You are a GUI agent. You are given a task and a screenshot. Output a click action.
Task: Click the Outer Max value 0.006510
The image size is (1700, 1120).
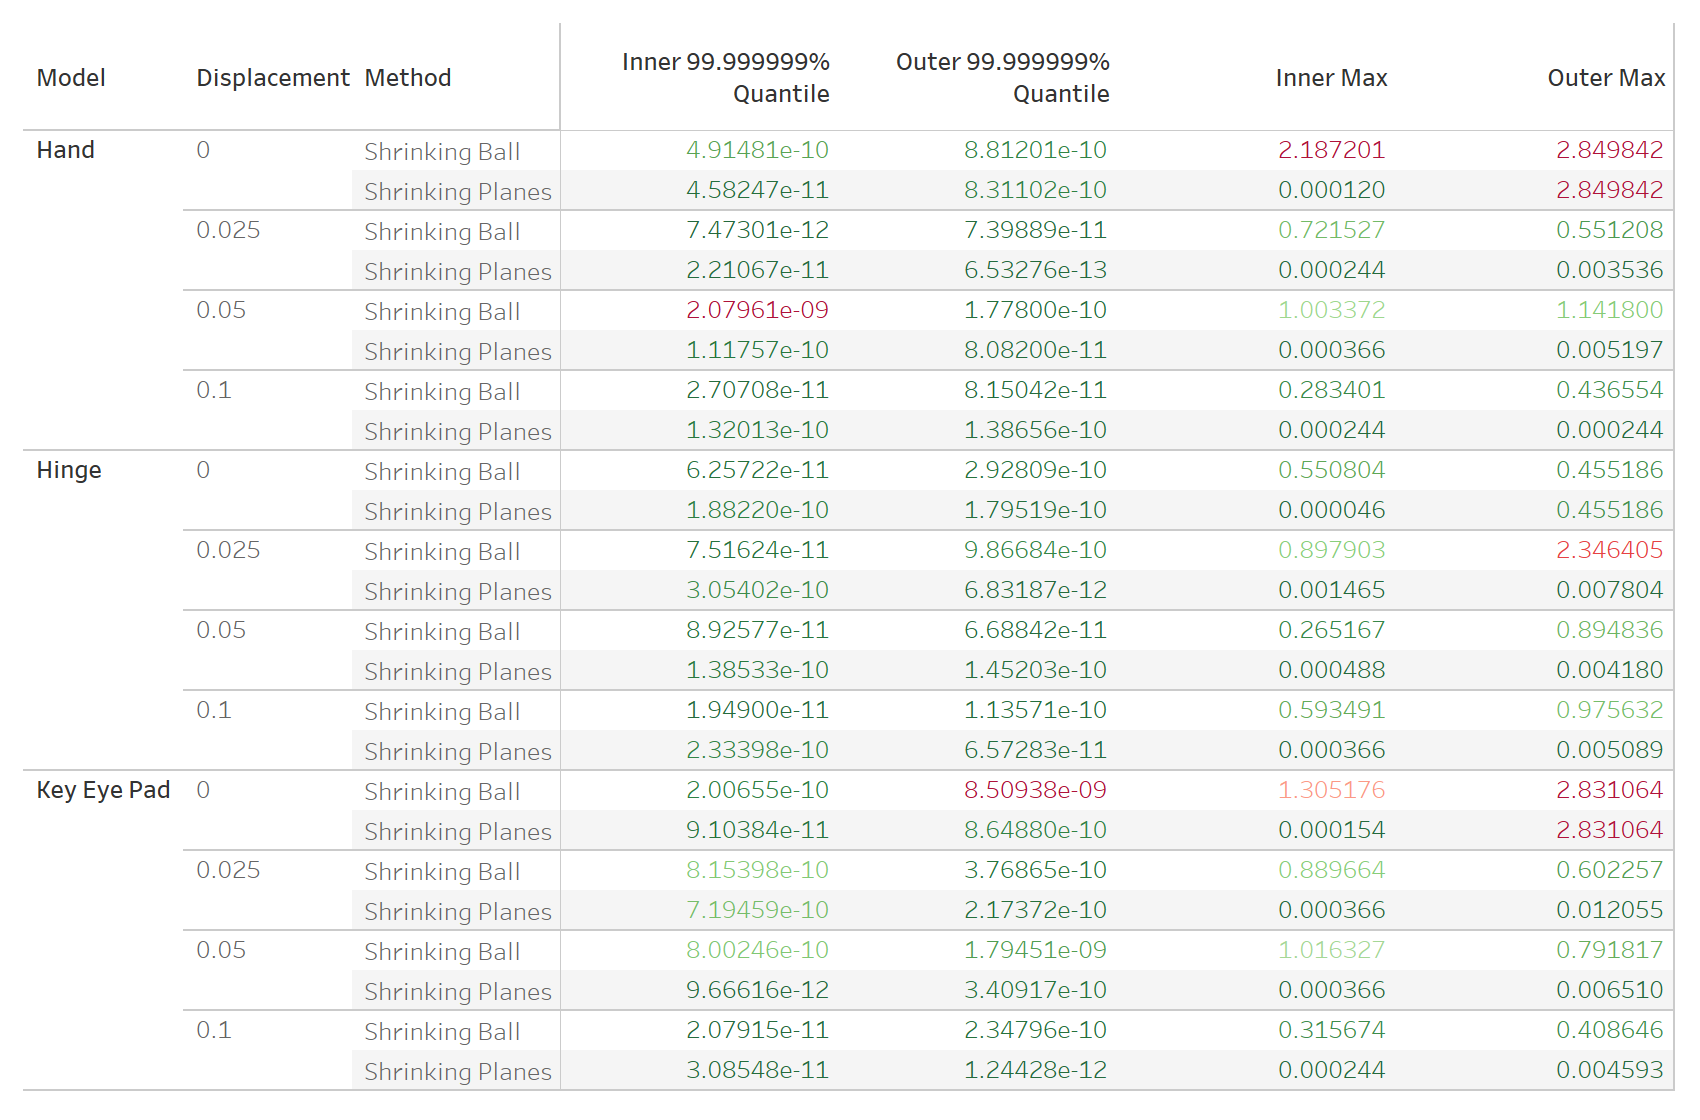pos(1610,990)
